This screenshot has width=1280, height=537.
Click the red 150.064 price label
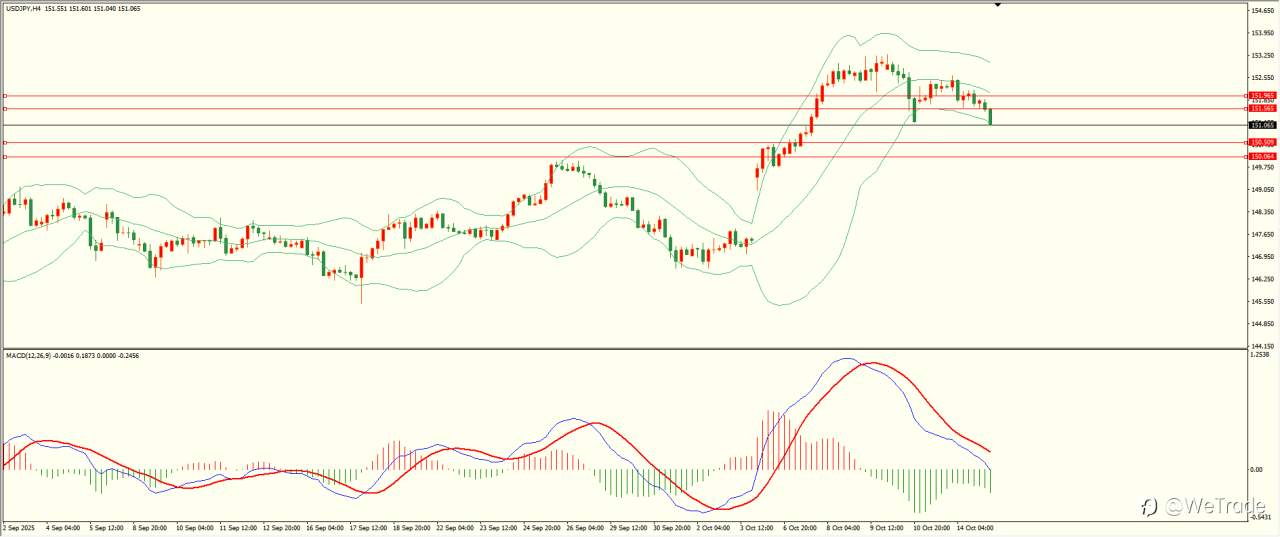(x=1263, y=157)
